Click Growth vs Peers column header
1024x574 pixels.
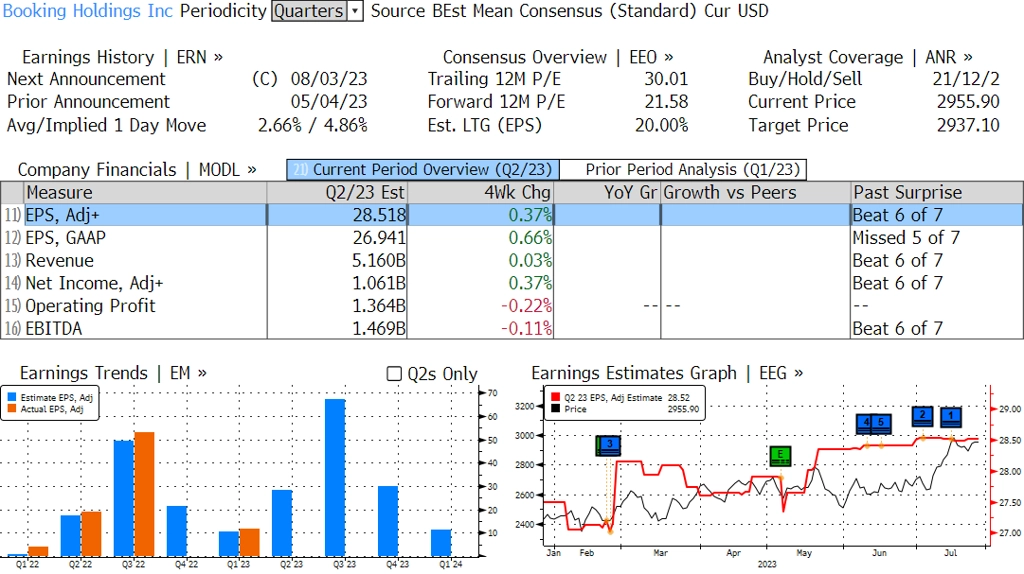coord(756,193)
